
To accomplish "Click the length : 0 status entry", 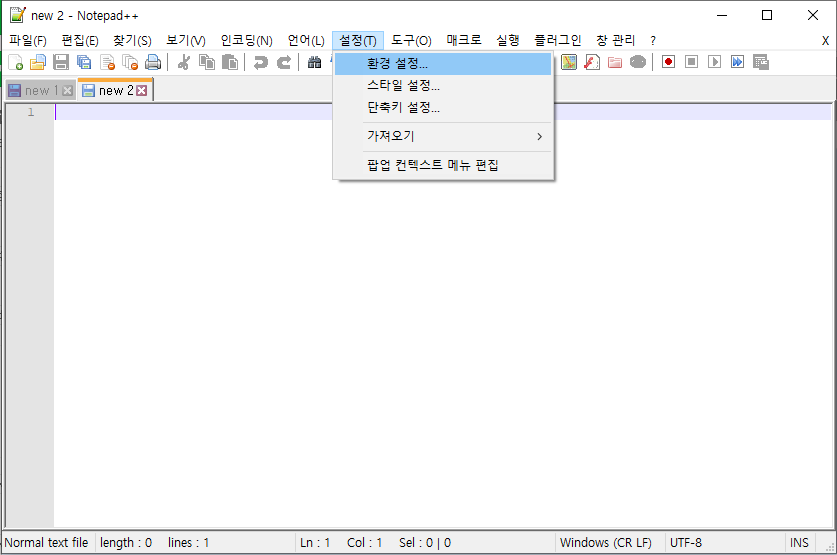I will (126, 543).
